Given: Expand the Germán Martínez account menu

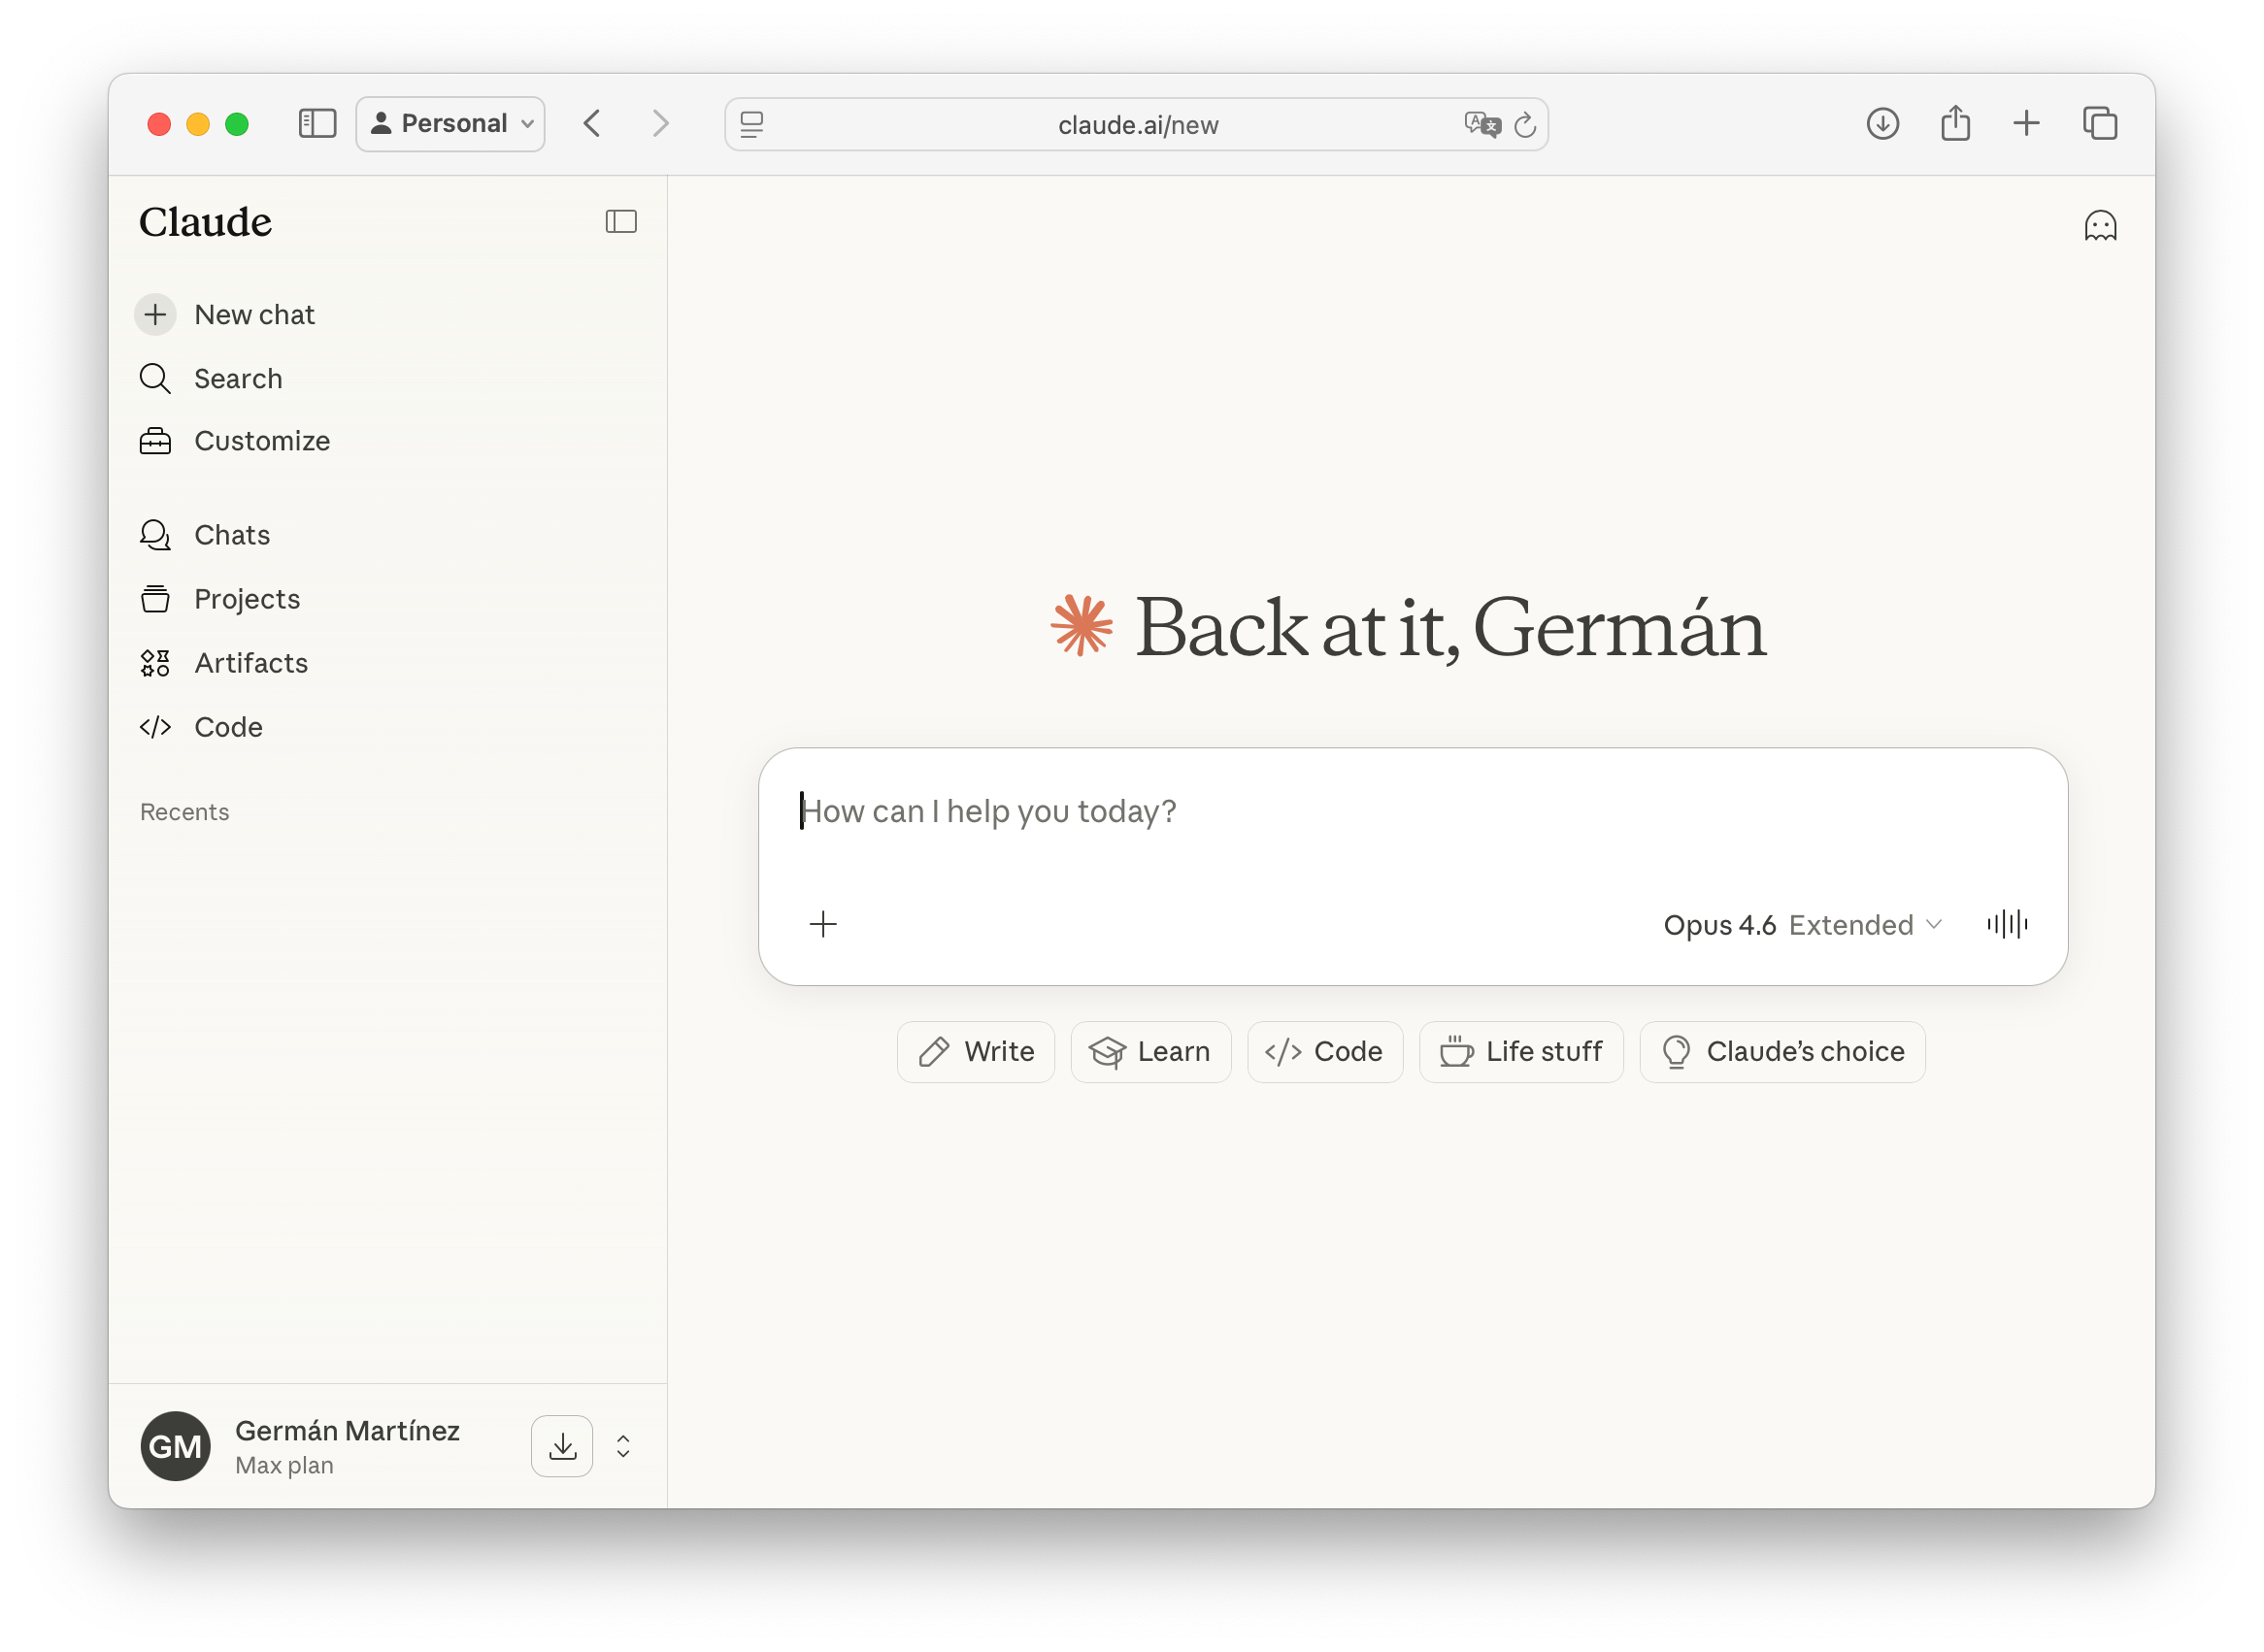Looking at the screenshot, I should [x=623, y=1446].
